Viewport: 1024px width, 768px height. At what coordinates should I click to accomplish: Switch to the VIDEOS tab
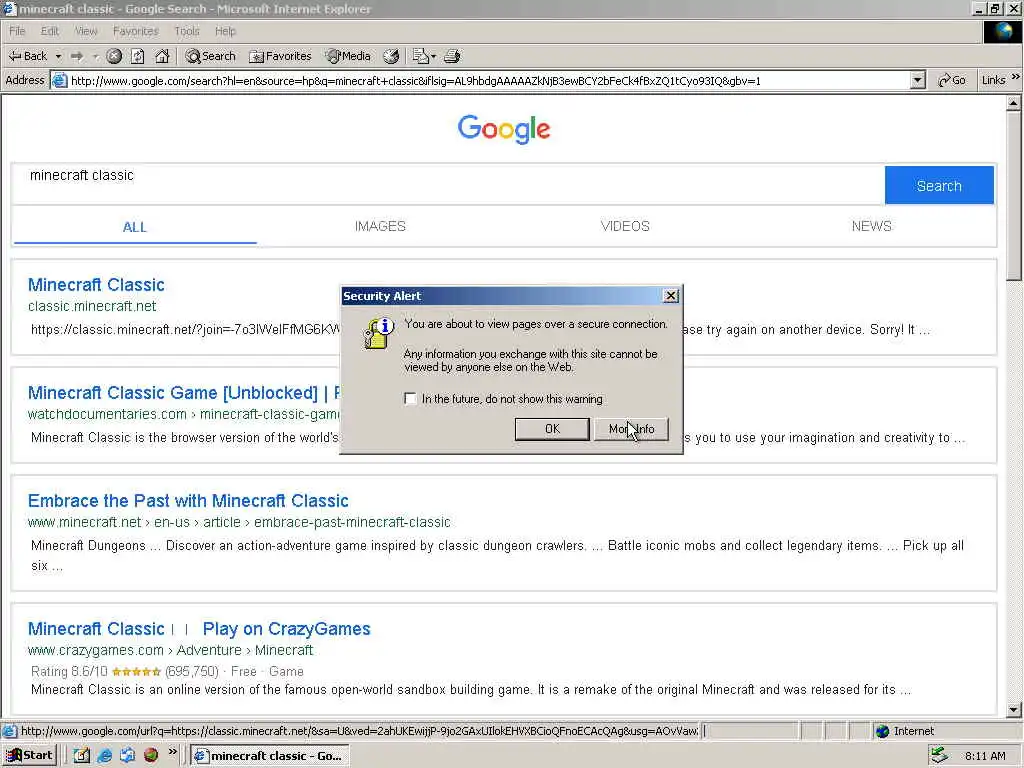(x=625, y=227)
